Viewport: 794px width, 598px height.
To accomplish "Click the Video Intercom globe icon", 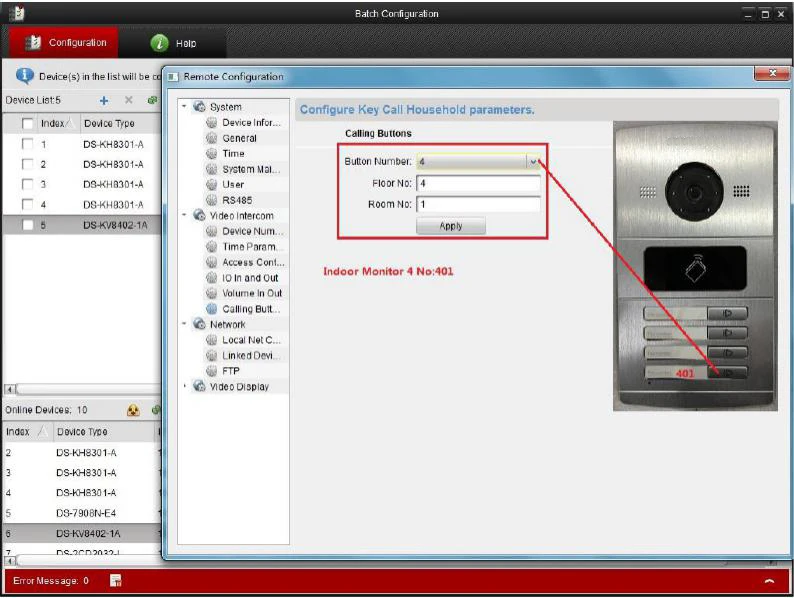I will click(200, 215).
